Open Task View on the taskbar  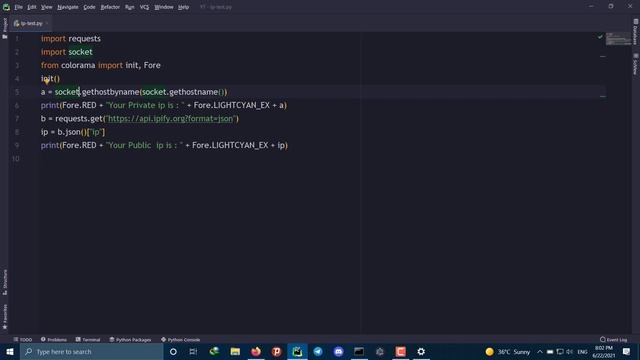click(x=193, y=351)
